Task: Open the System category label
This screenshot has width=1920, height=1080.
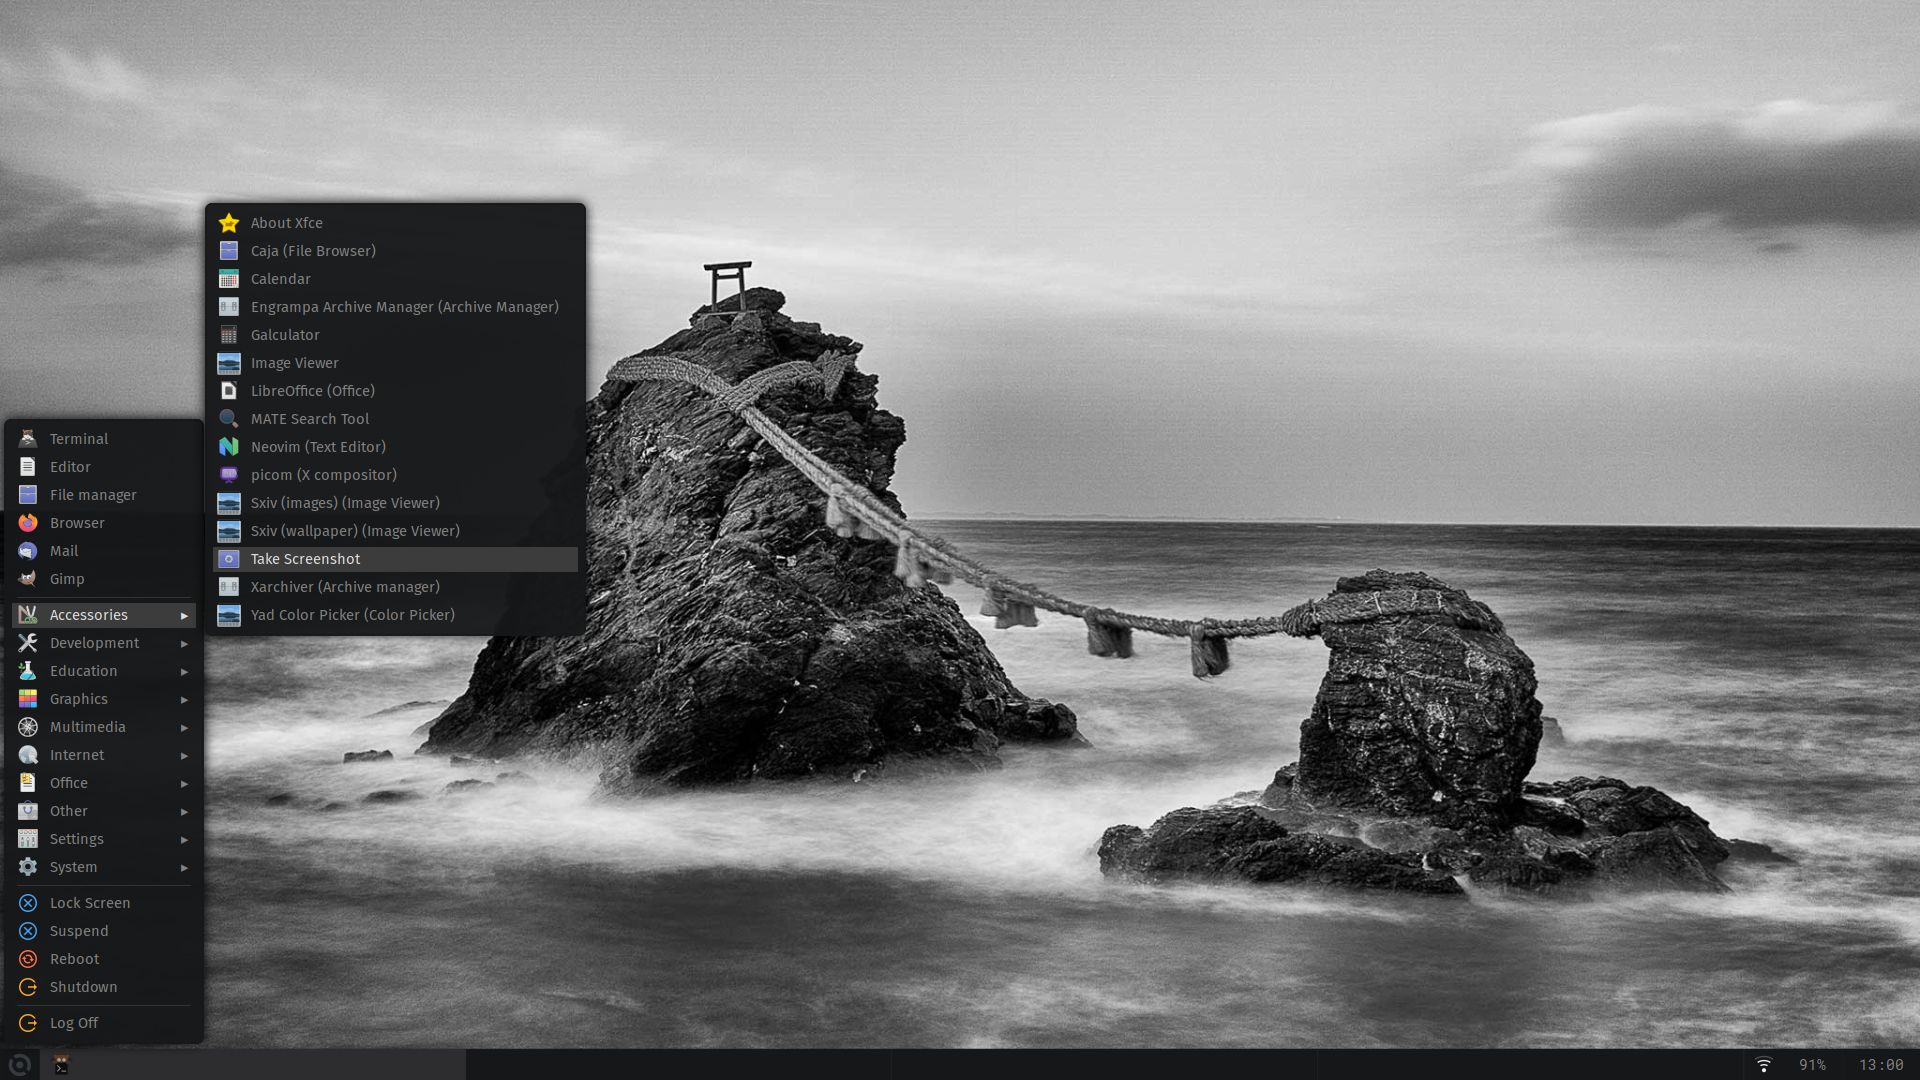Action: pyautogui.click(x=73, y=867)
